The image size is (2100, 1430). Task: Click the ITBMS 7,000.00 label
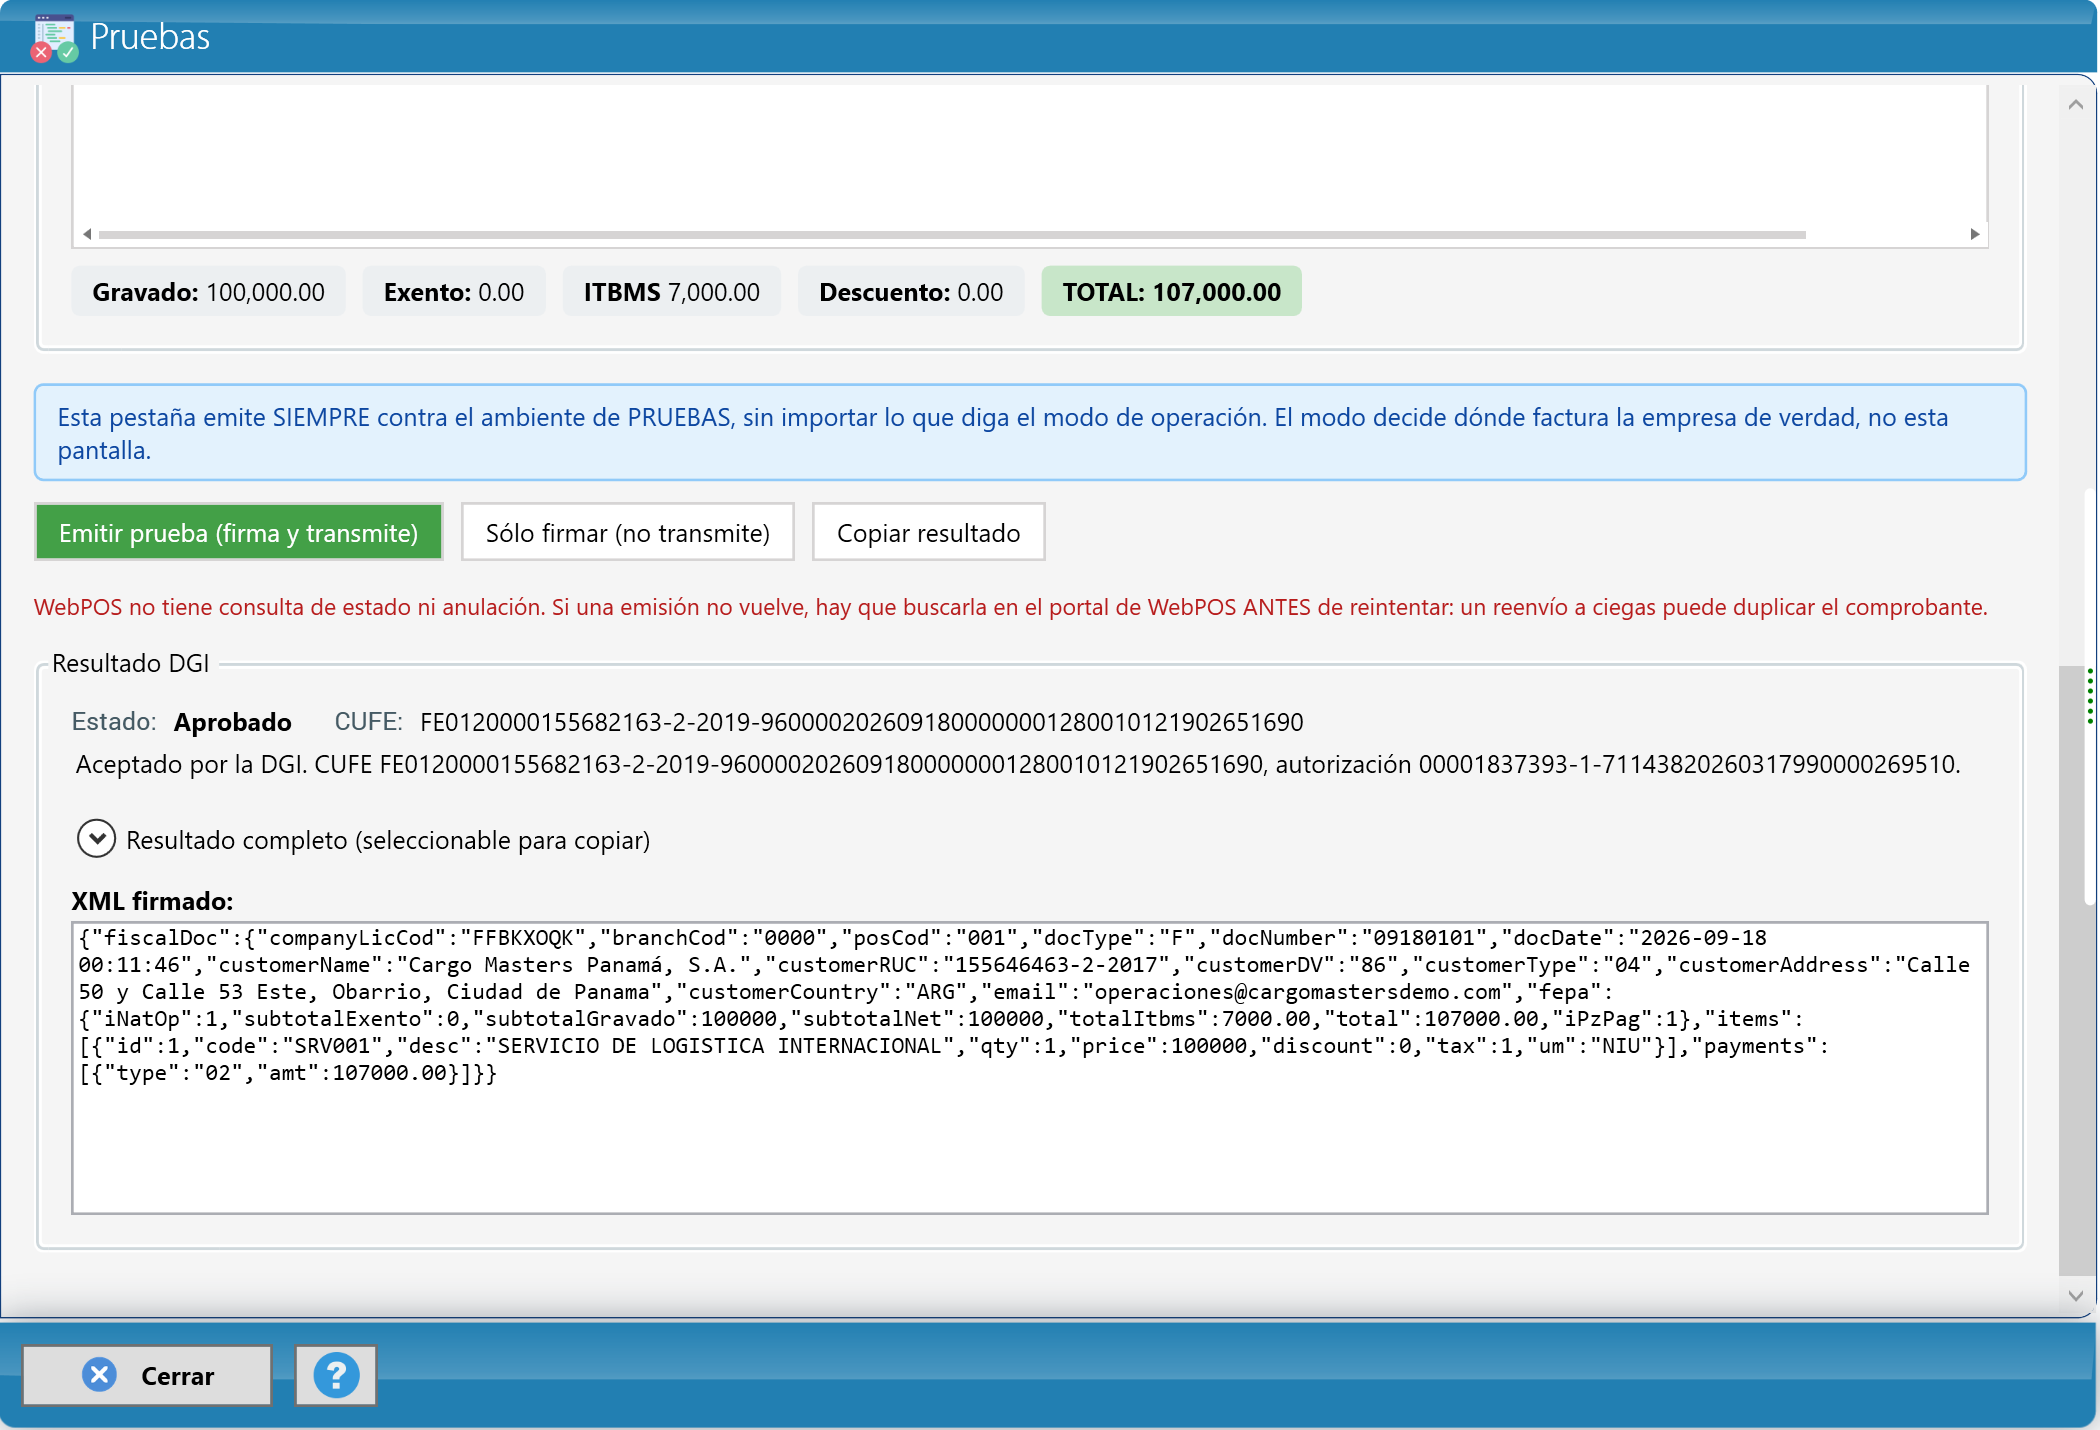pyautogui.click(x=672, y=291)
